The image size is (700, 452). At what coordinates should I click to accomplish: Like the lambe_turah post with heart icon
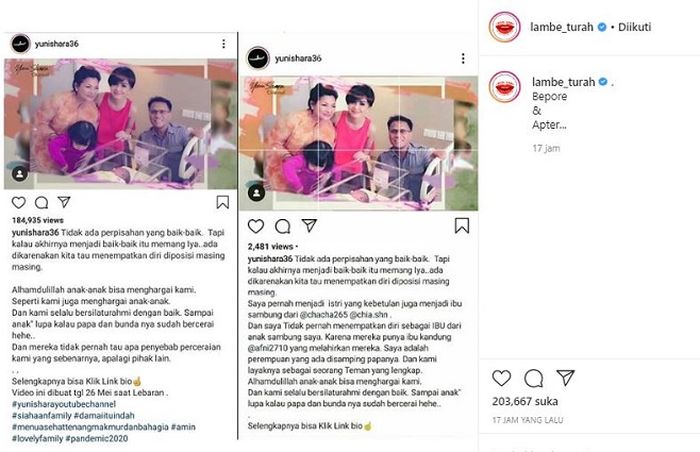point(501,378)
